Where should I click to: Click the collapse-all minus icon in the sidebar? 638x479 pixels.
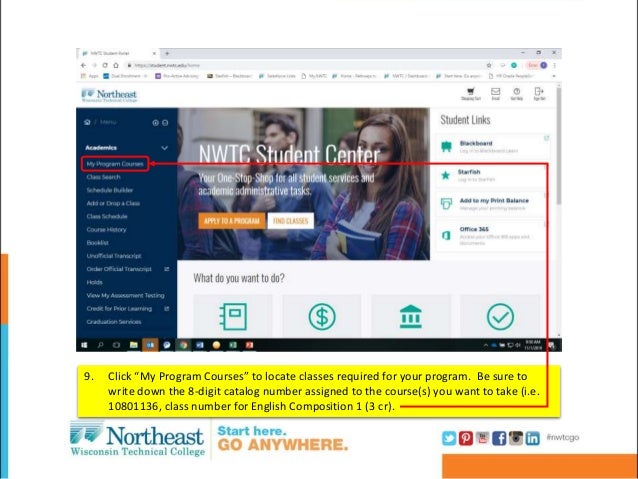click(x=165, y=122)
